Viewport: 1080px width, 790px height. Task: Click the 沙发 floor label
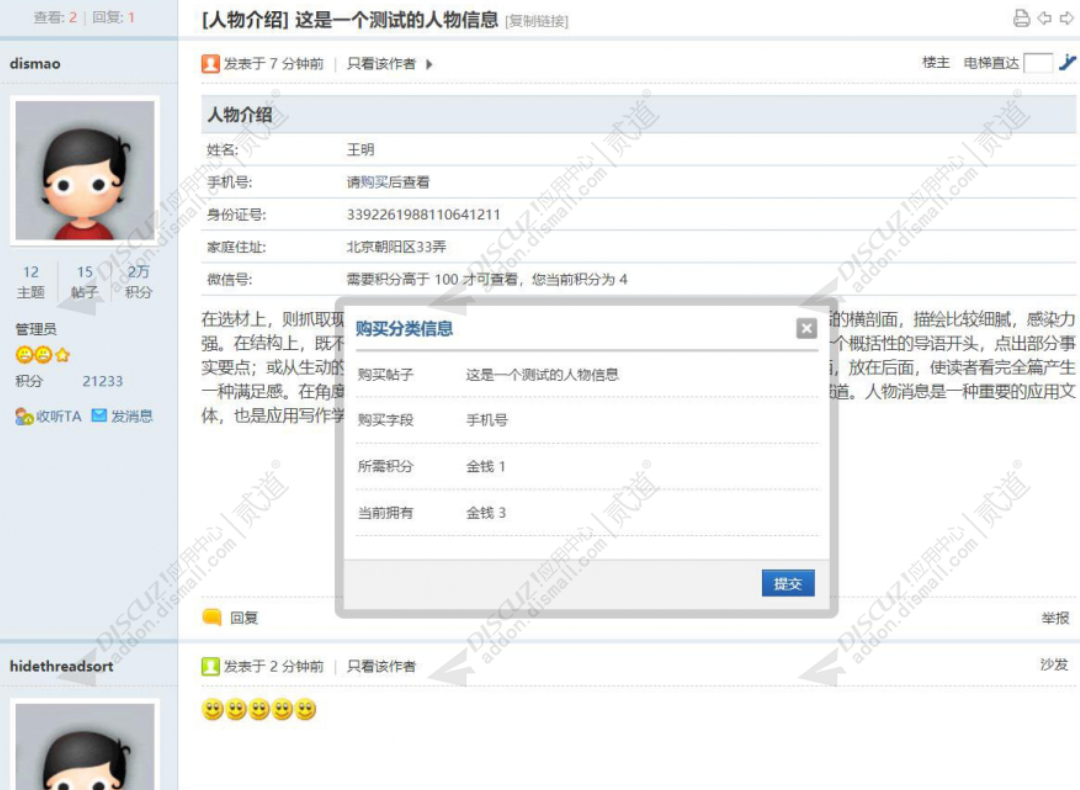tap(1055, 665)
